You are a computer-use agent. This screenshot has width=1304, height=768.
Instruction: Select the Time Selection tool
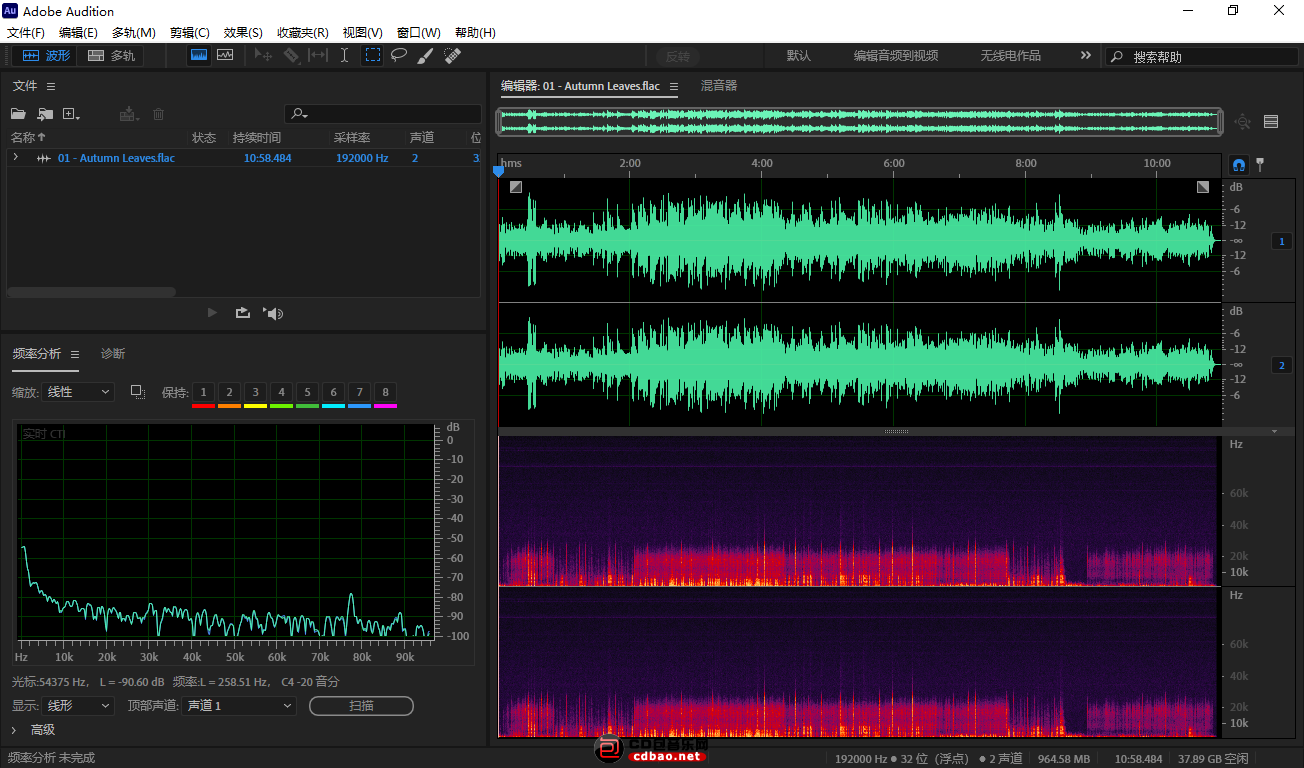point(345,56)
